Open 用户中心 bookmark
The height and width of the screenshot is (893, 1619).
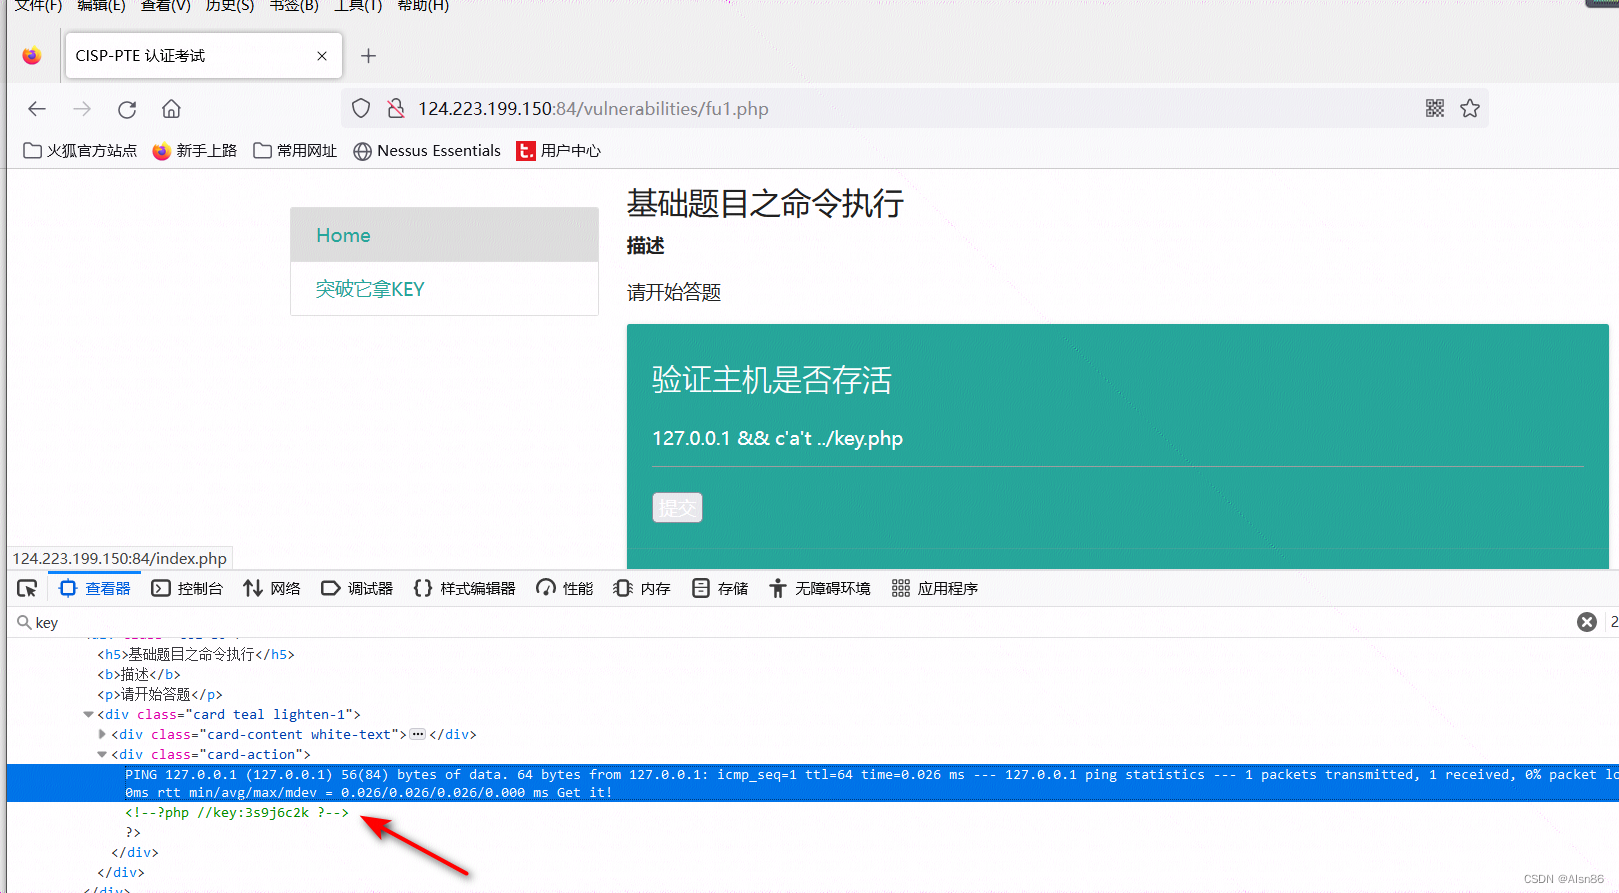click(558, 151)
